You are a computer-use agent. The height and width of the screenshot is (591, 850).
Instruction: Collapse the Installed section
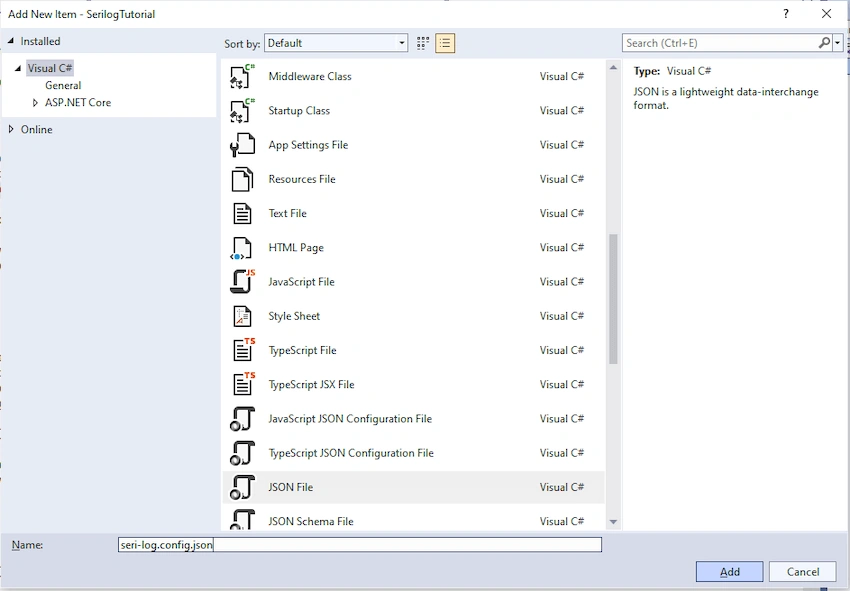pyautogui.click(x=11, y=41)
